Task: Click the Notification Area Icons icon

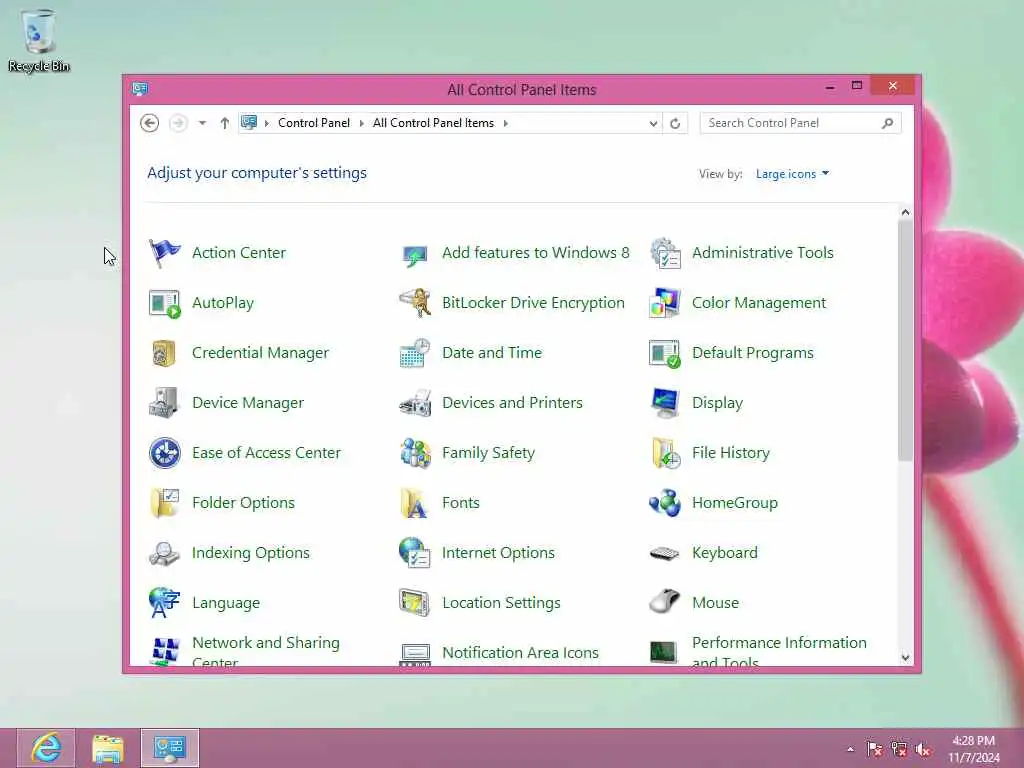Action: click(415, 654)
